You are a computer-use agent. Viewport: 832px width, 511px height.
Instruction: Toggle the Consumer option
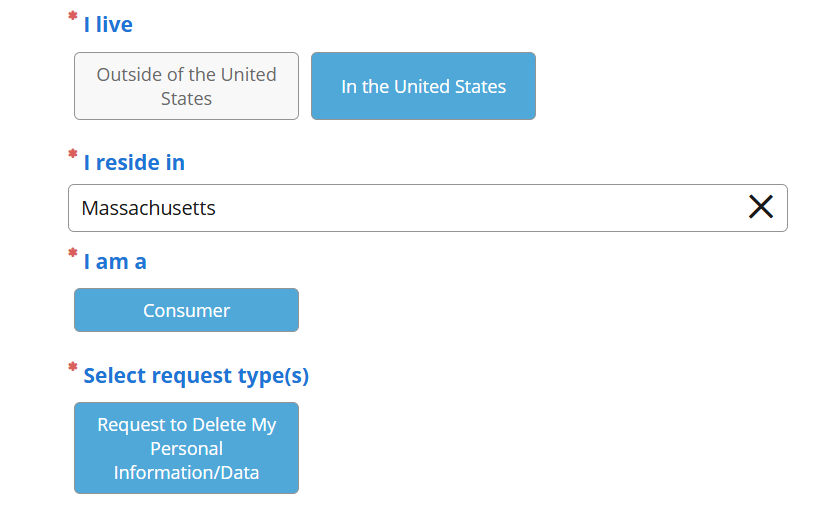point(186,310)
